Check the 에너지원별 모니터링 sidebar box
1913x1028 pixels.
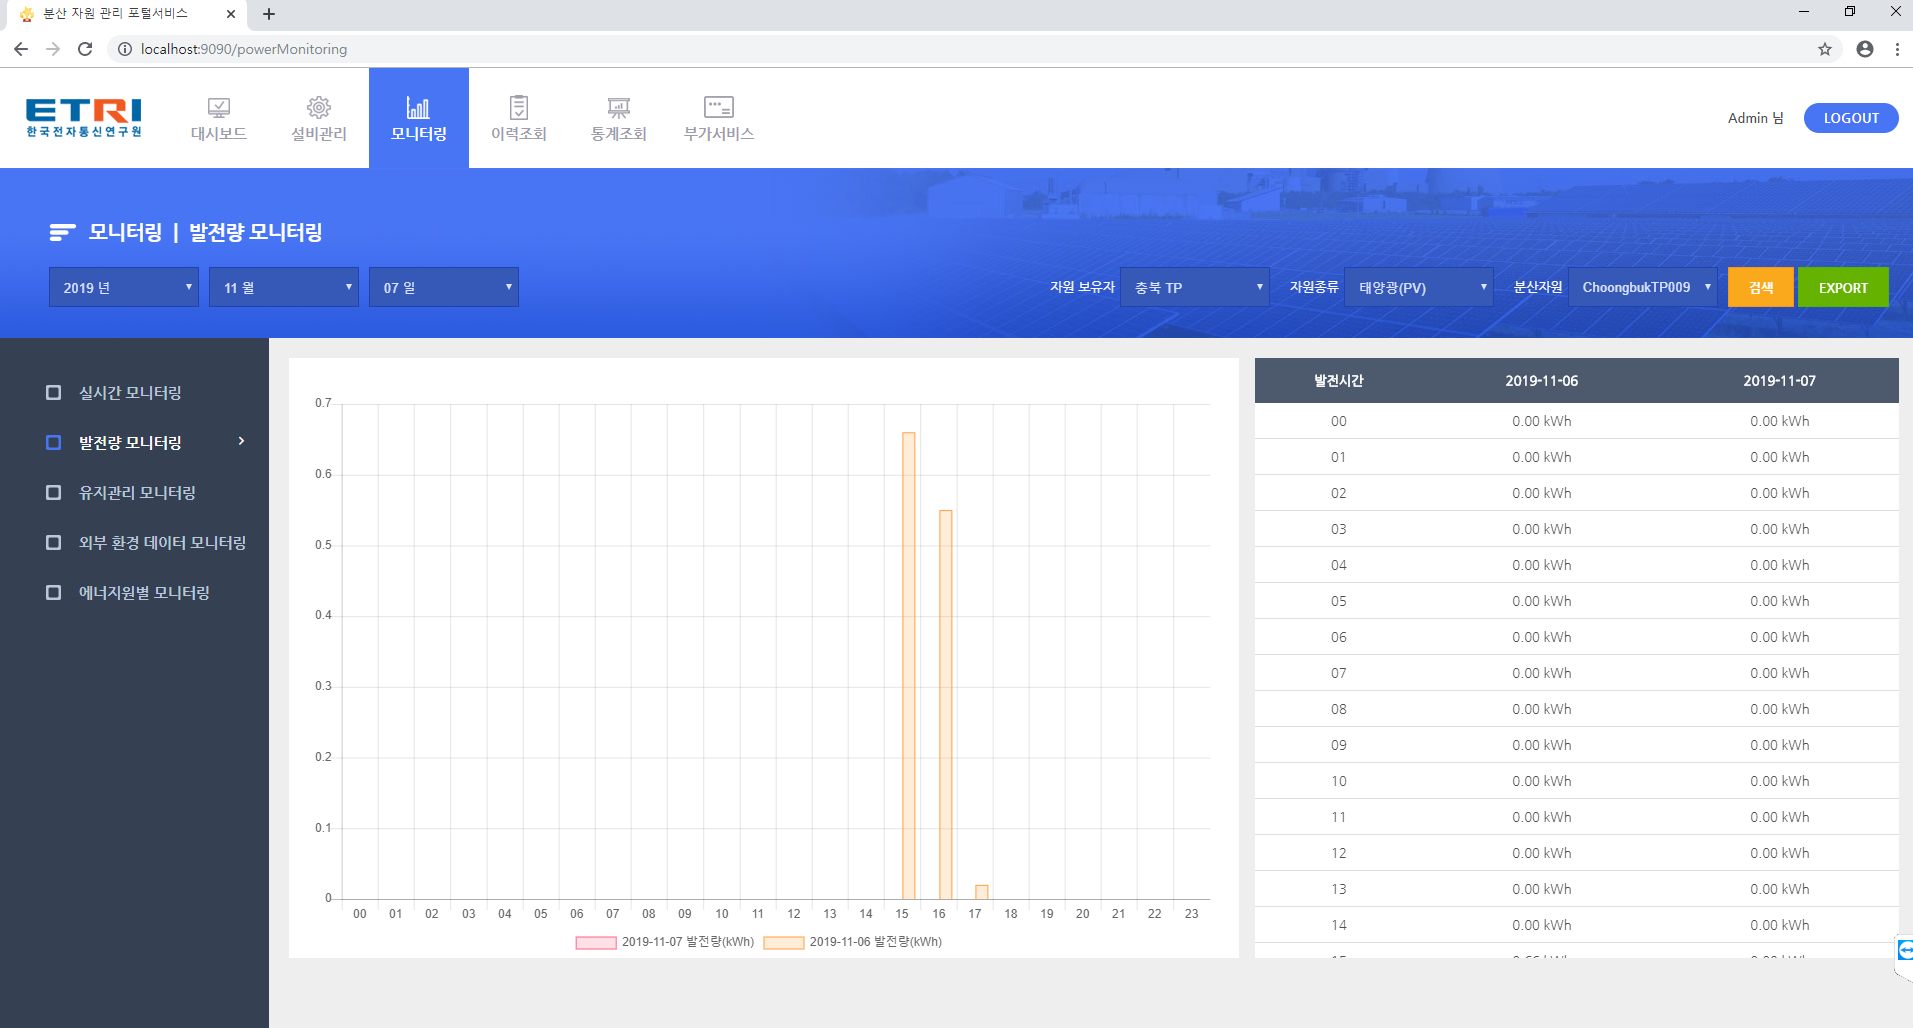click(54, 593)
